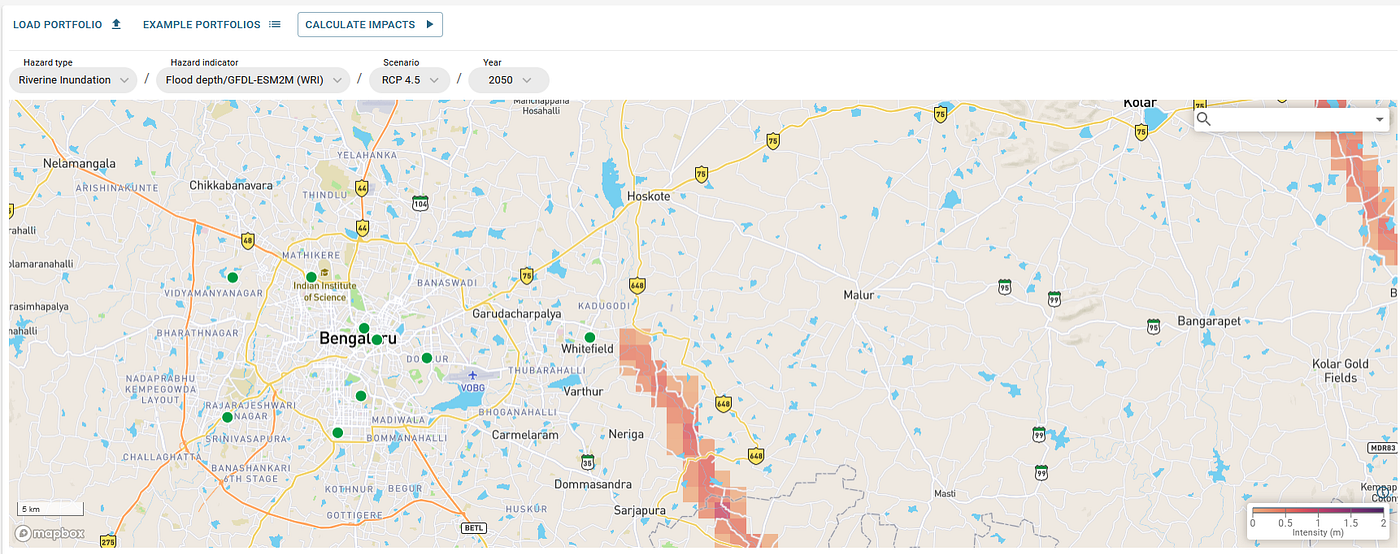Click the highway 104 shield on the map

coord(421,203)
